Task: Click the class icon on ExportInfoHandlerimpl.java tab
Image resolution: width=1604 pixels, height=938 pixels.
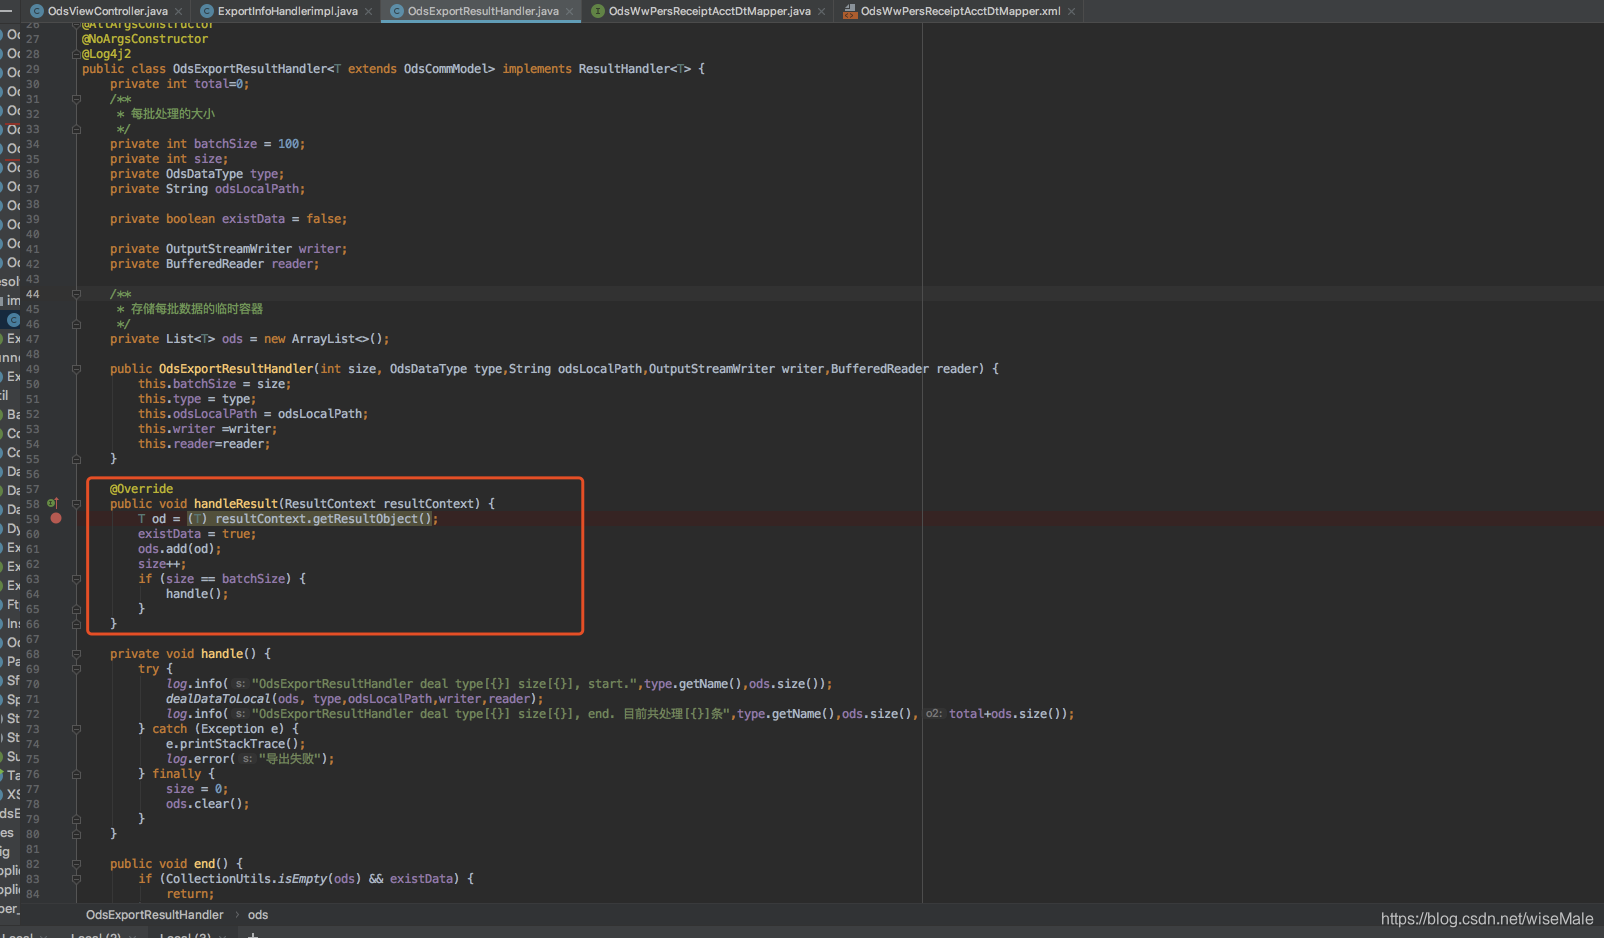Action: (x=207, y=11)
